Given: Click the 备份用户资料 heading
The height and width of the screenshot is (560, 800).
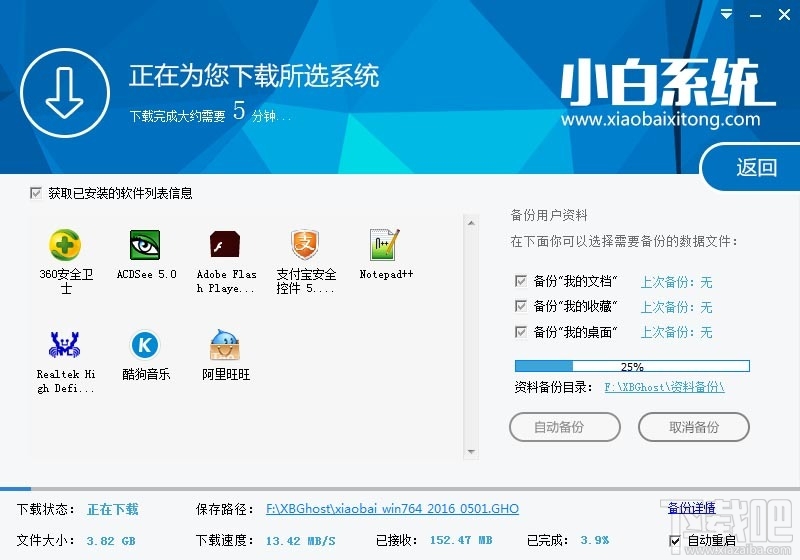Looking at the screenshot, I should [x=548, y=215].
